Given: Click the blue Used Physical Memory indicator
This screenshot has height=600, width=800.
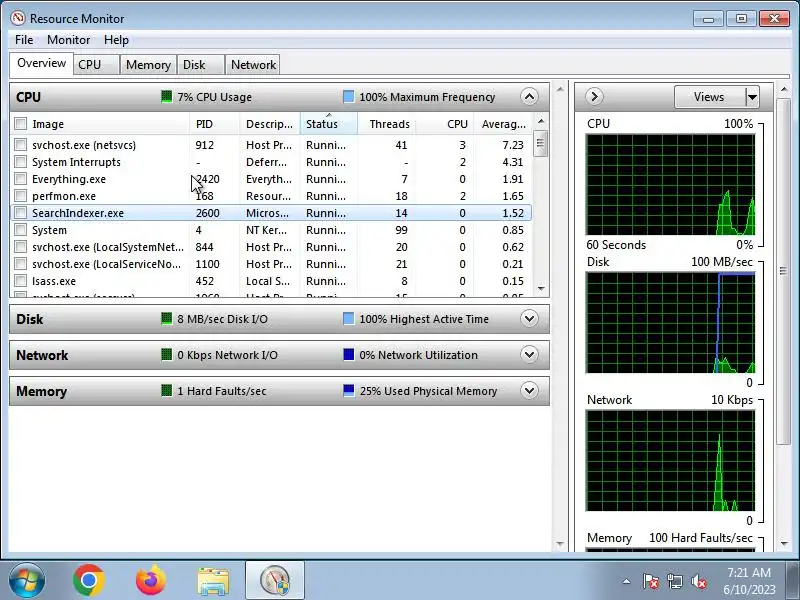Looking at the screenshot, I should pos(348,391).
